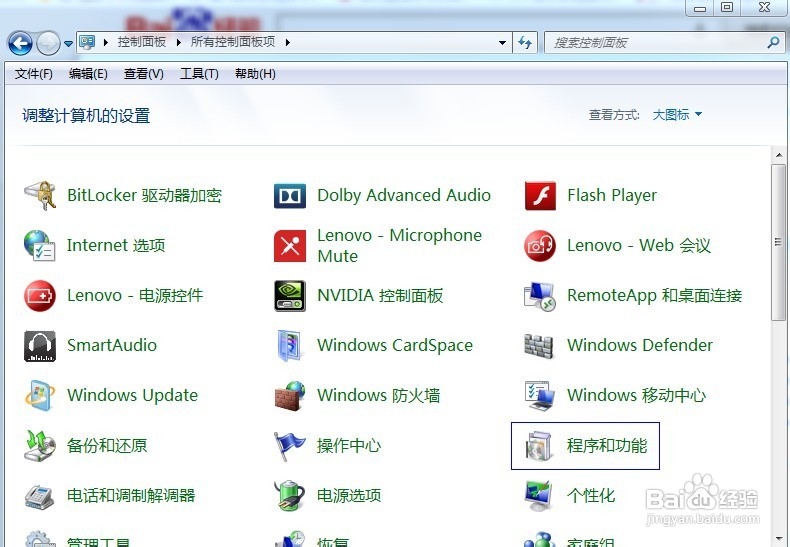The image size is (790, 547).
Task: Expand the arrow after 所有控制面板项 breadcrumb
Action: [287, 42]
